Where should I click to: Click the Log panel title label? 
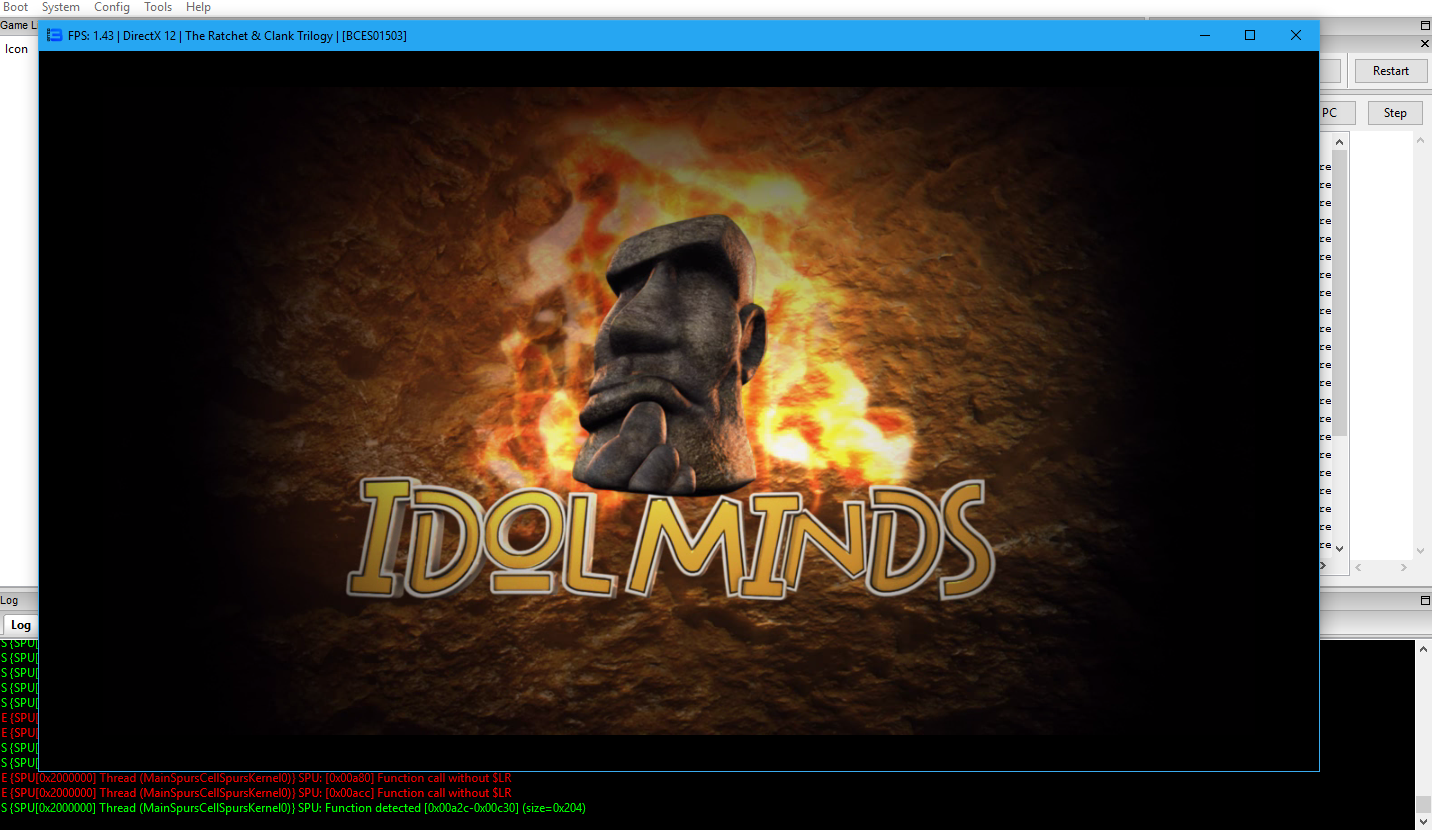[x=9, y=600]
